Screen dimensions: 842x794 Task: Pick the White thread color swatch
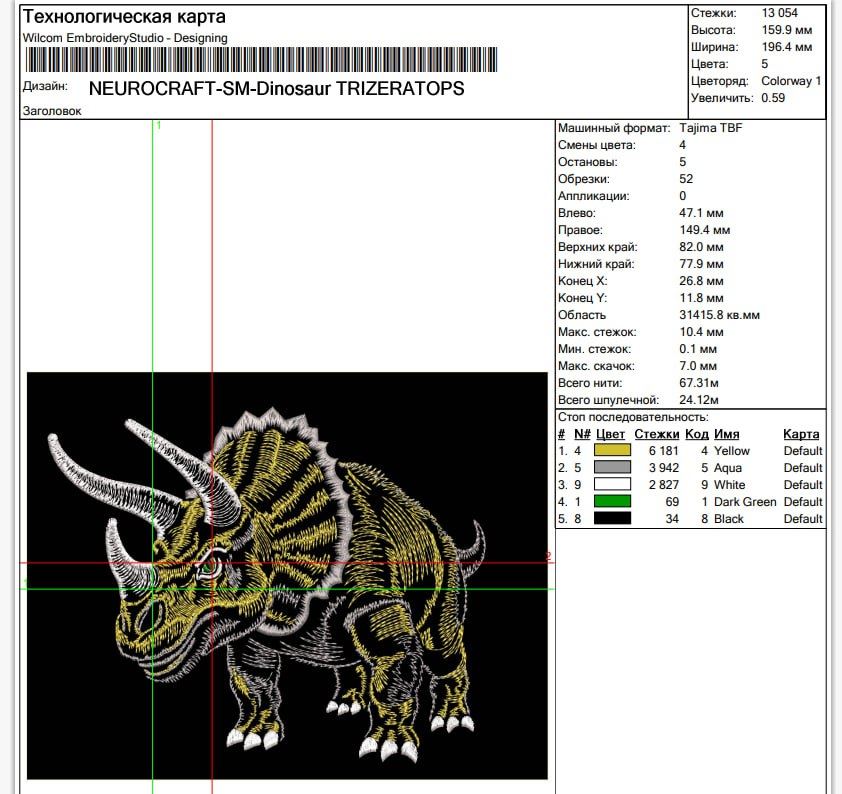point(613,485)
